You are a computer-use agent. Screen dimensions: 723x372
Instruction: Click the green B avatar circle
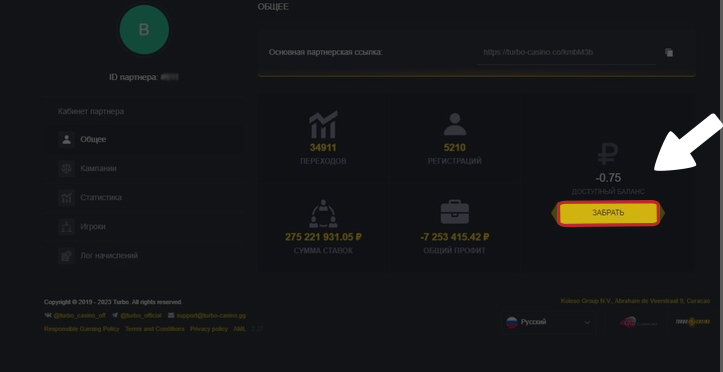(x=144, y=30)
